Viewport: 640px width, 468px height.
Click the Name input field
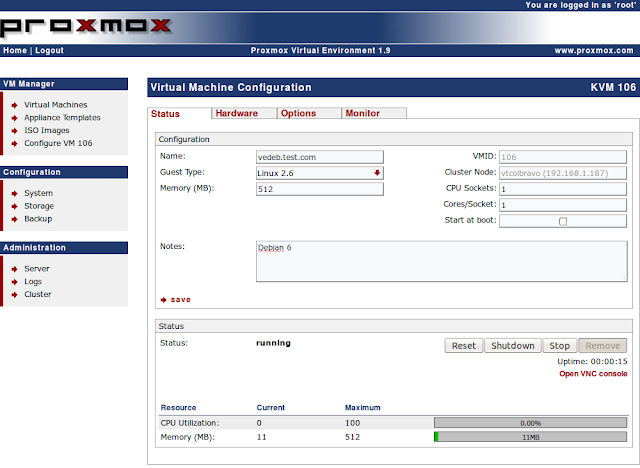(320, 157)
